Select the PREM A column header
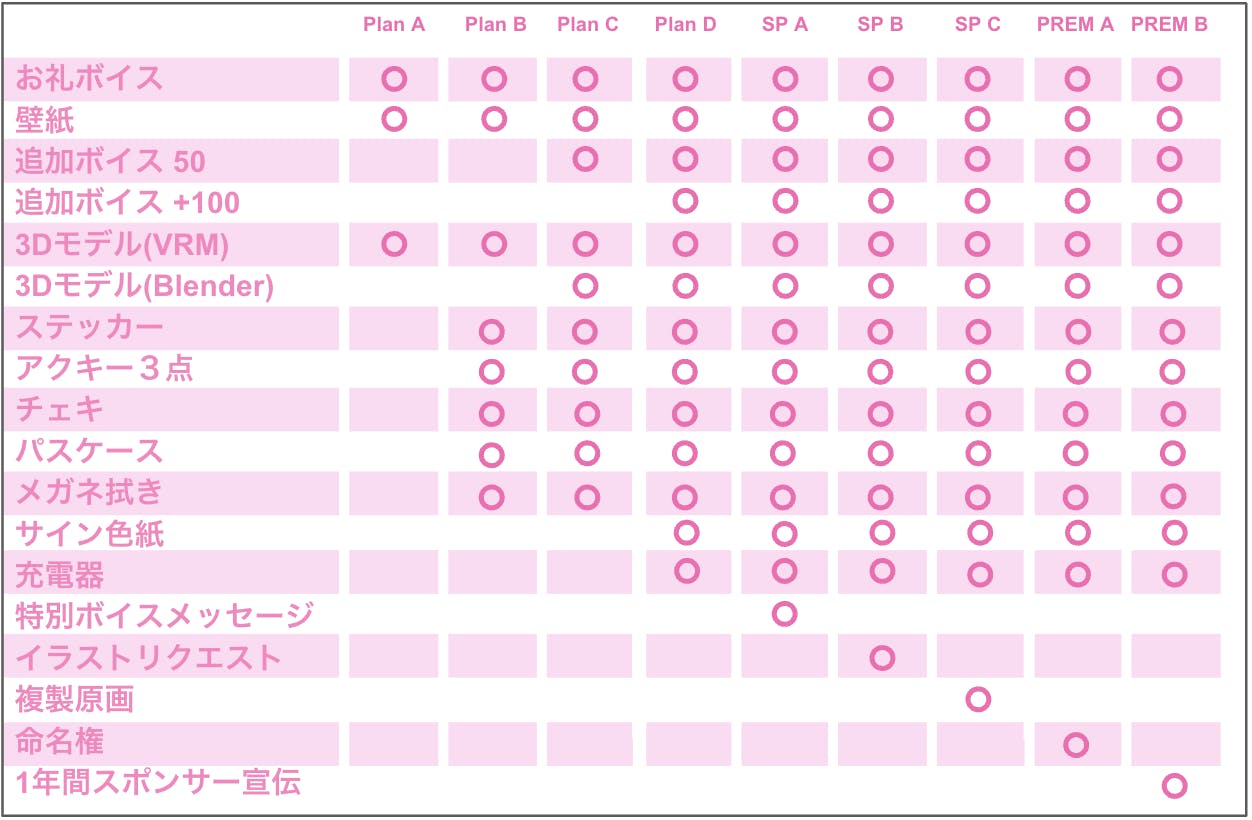Image resolution: width=1252 pixels, height=820 pixels. 1075,25
